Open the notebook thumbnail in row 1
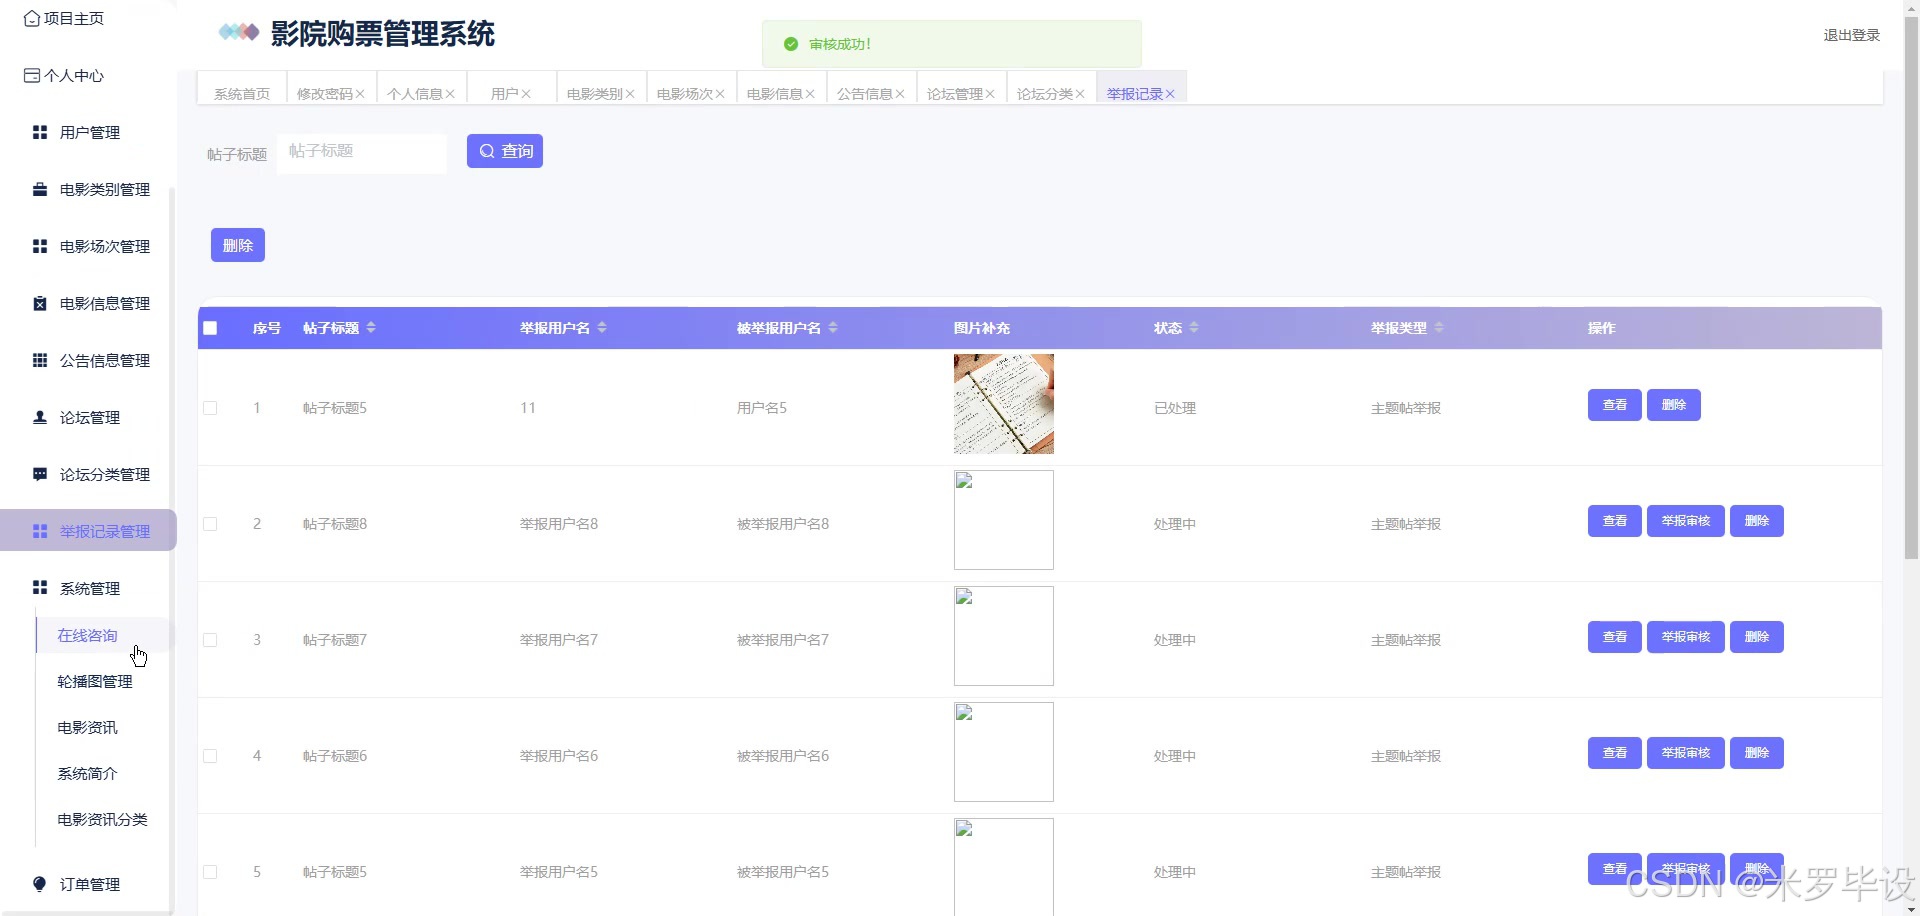The image size is (1920, 916). coord(1004,404)
